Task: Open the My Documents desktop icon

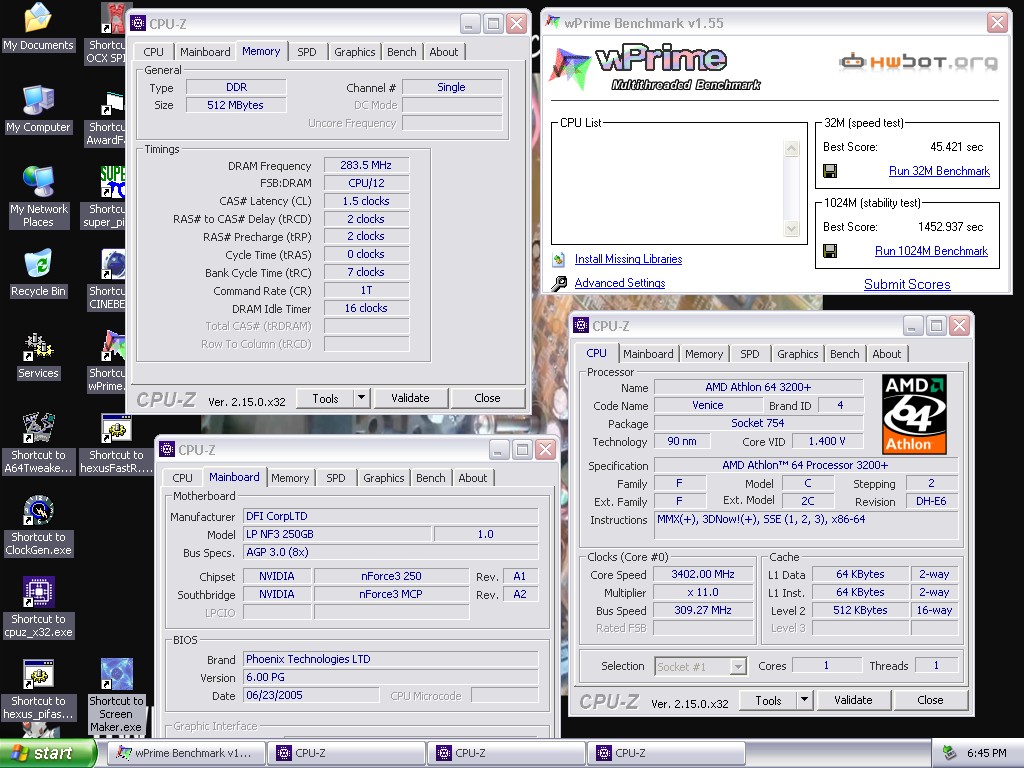Action: click(x=38, y=18)
